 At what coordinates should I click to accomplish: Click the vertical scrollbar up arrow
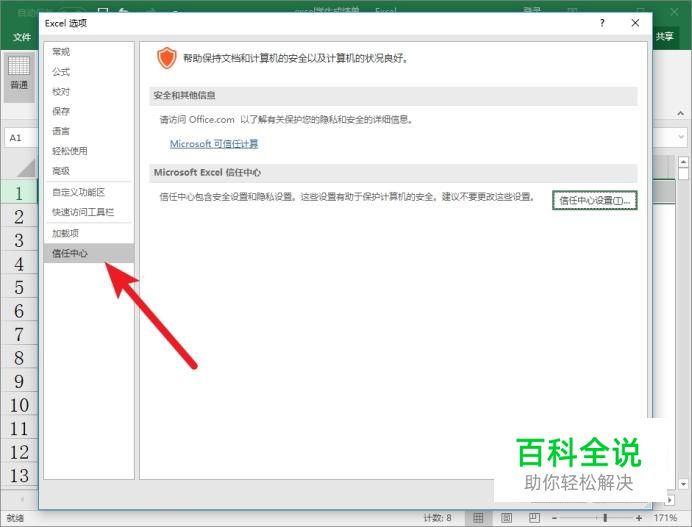pos(683,162)
